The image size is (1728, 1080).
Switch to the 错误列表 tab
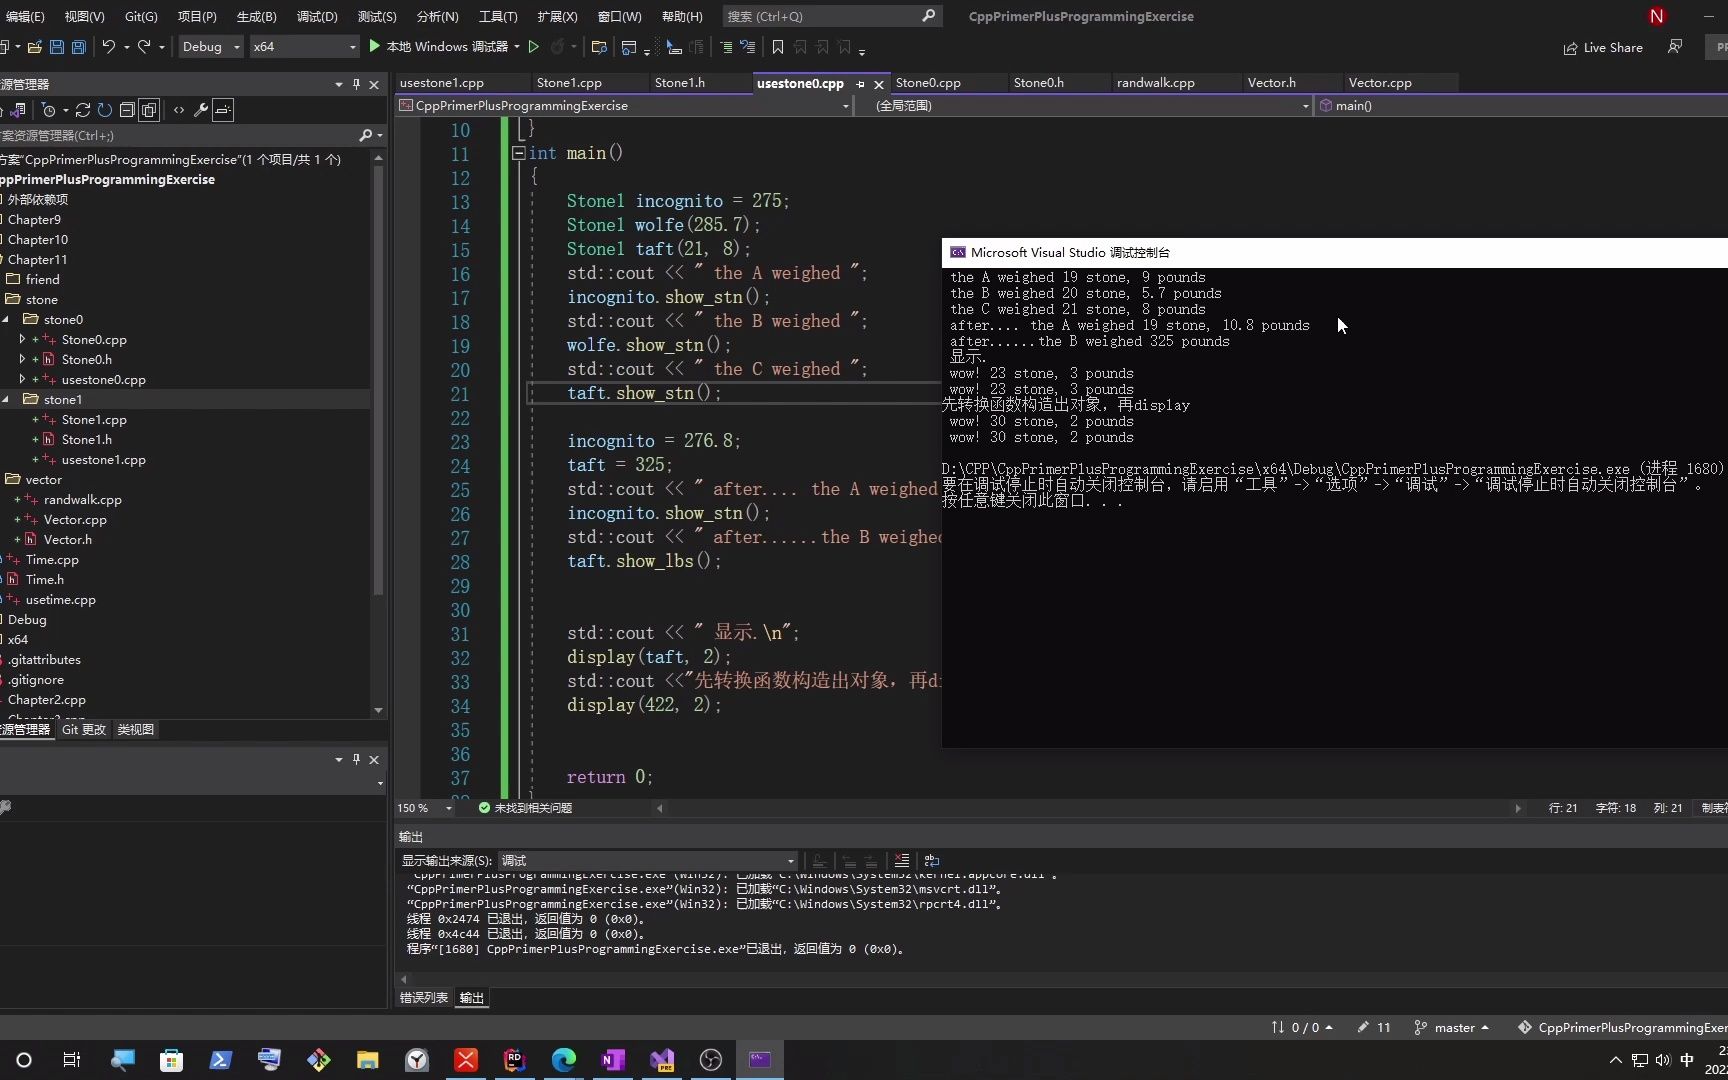pos(424,998)
